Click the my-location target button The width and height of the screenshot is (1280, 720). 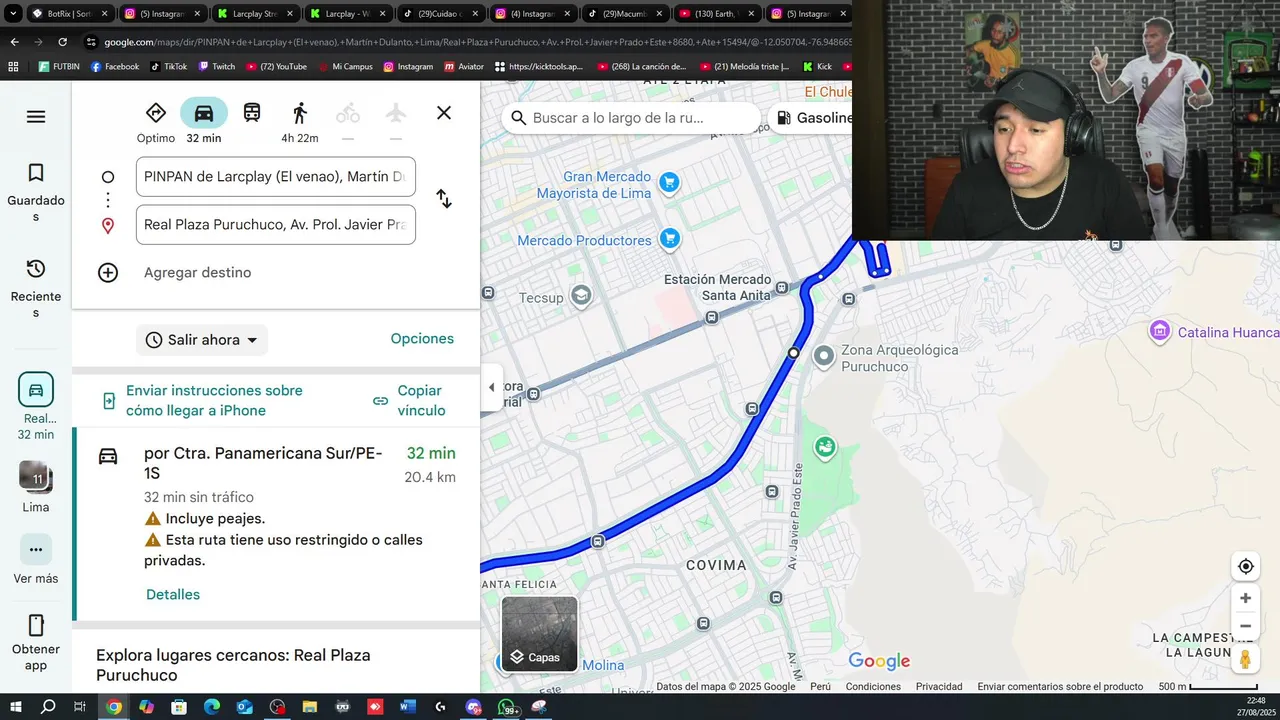coord(1245,566)
